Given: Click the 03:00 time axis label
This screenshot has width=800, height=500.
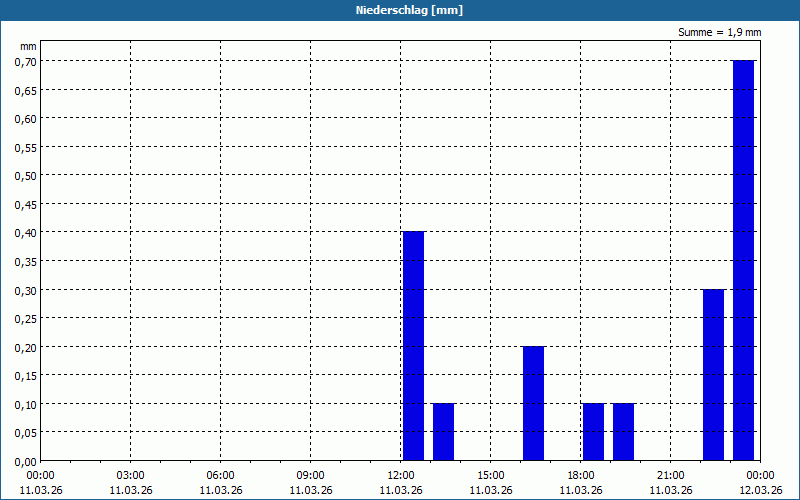Looking at the screenshot, I should click(x=131, y=476).
